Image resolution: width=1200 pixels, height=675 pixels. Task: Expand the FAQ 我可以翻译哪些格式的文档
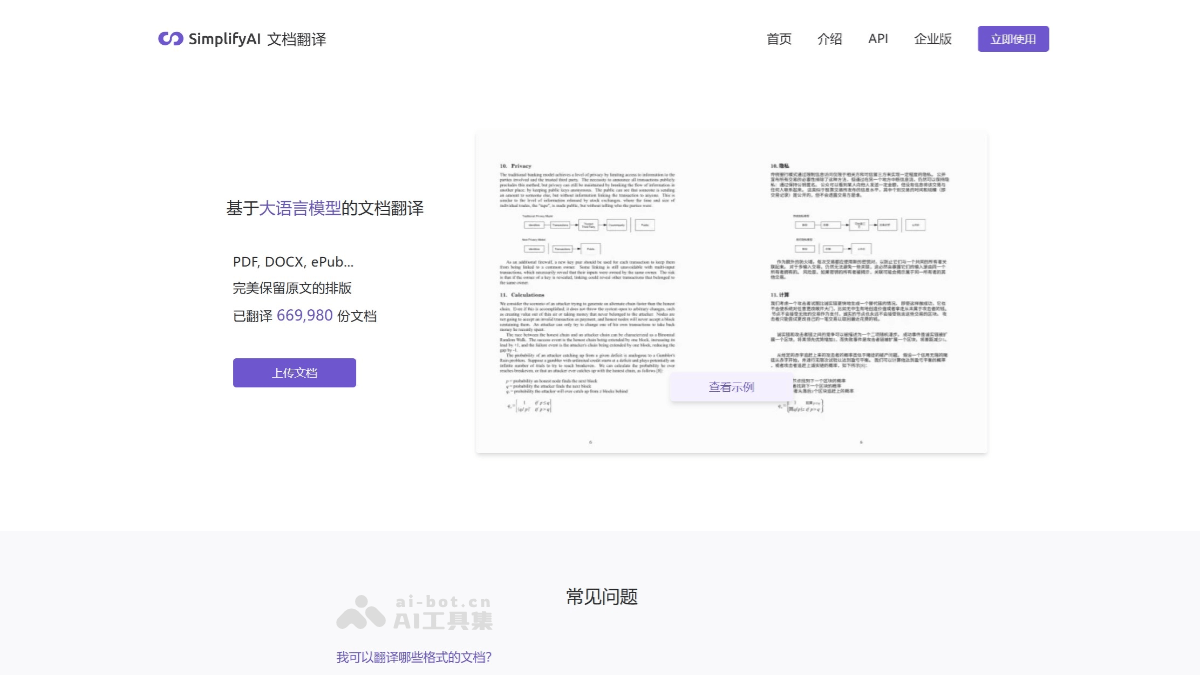coord(413,657)
